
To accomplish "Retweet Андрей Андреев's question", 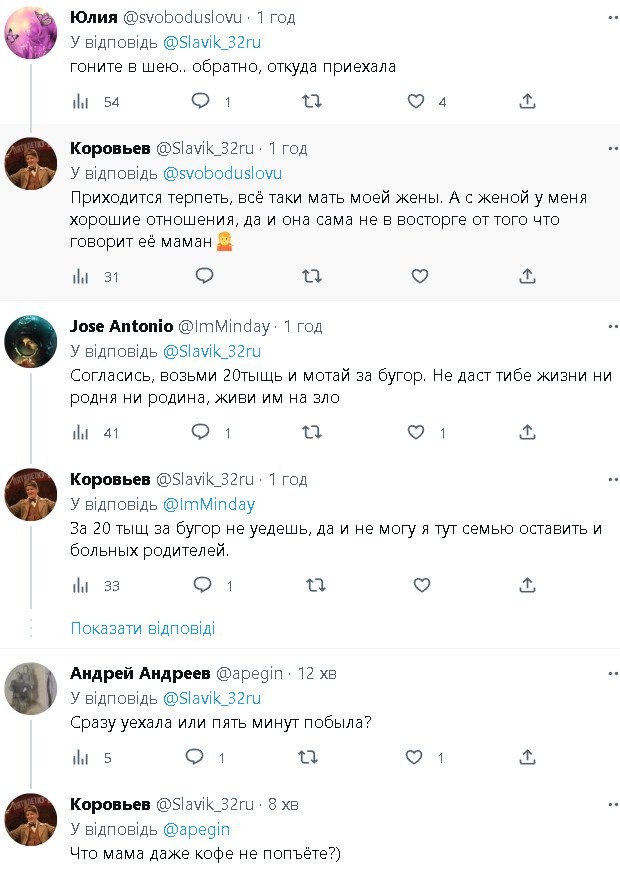I will [x=311, y=758].
